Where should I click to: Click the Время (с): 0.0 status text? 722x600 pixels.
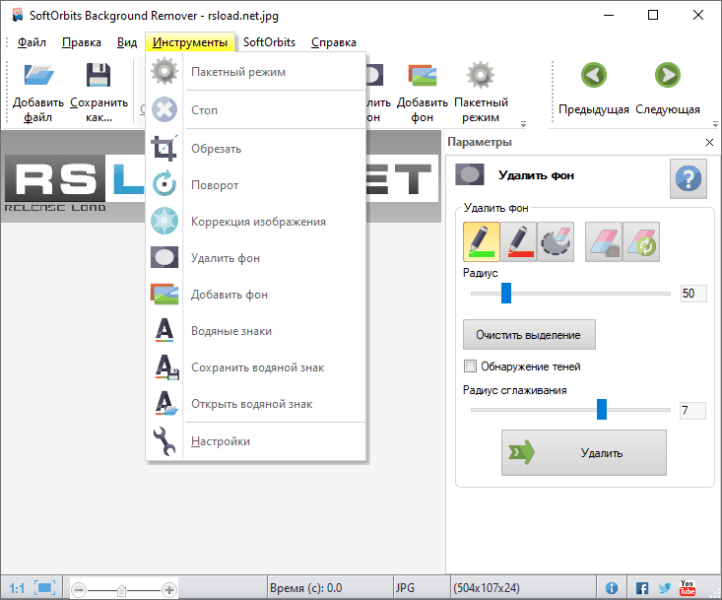click(306, 588)
